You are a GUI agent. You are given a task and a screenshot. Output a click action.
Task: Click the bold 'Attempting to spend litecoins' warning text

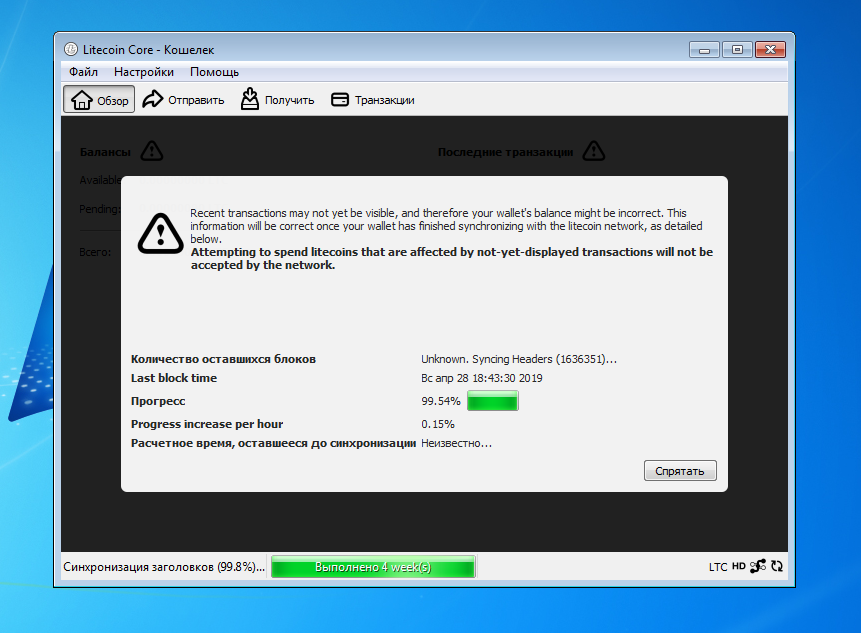click(x=451, y=259)
